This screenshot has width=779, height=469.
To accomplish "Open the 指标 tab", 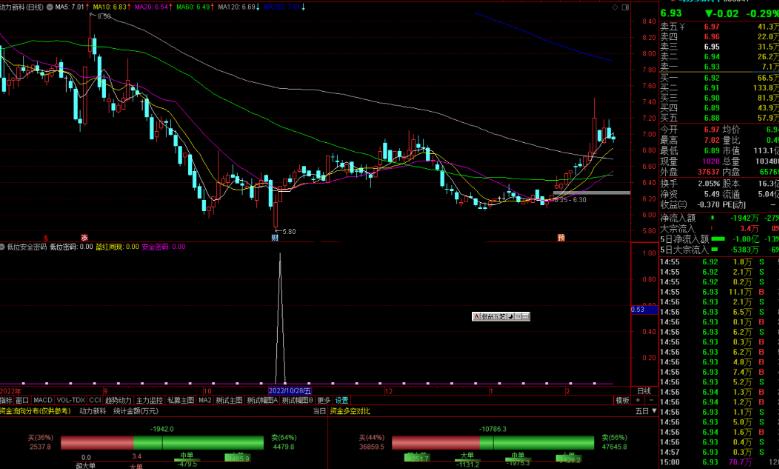I will click(x=6, y=400).
